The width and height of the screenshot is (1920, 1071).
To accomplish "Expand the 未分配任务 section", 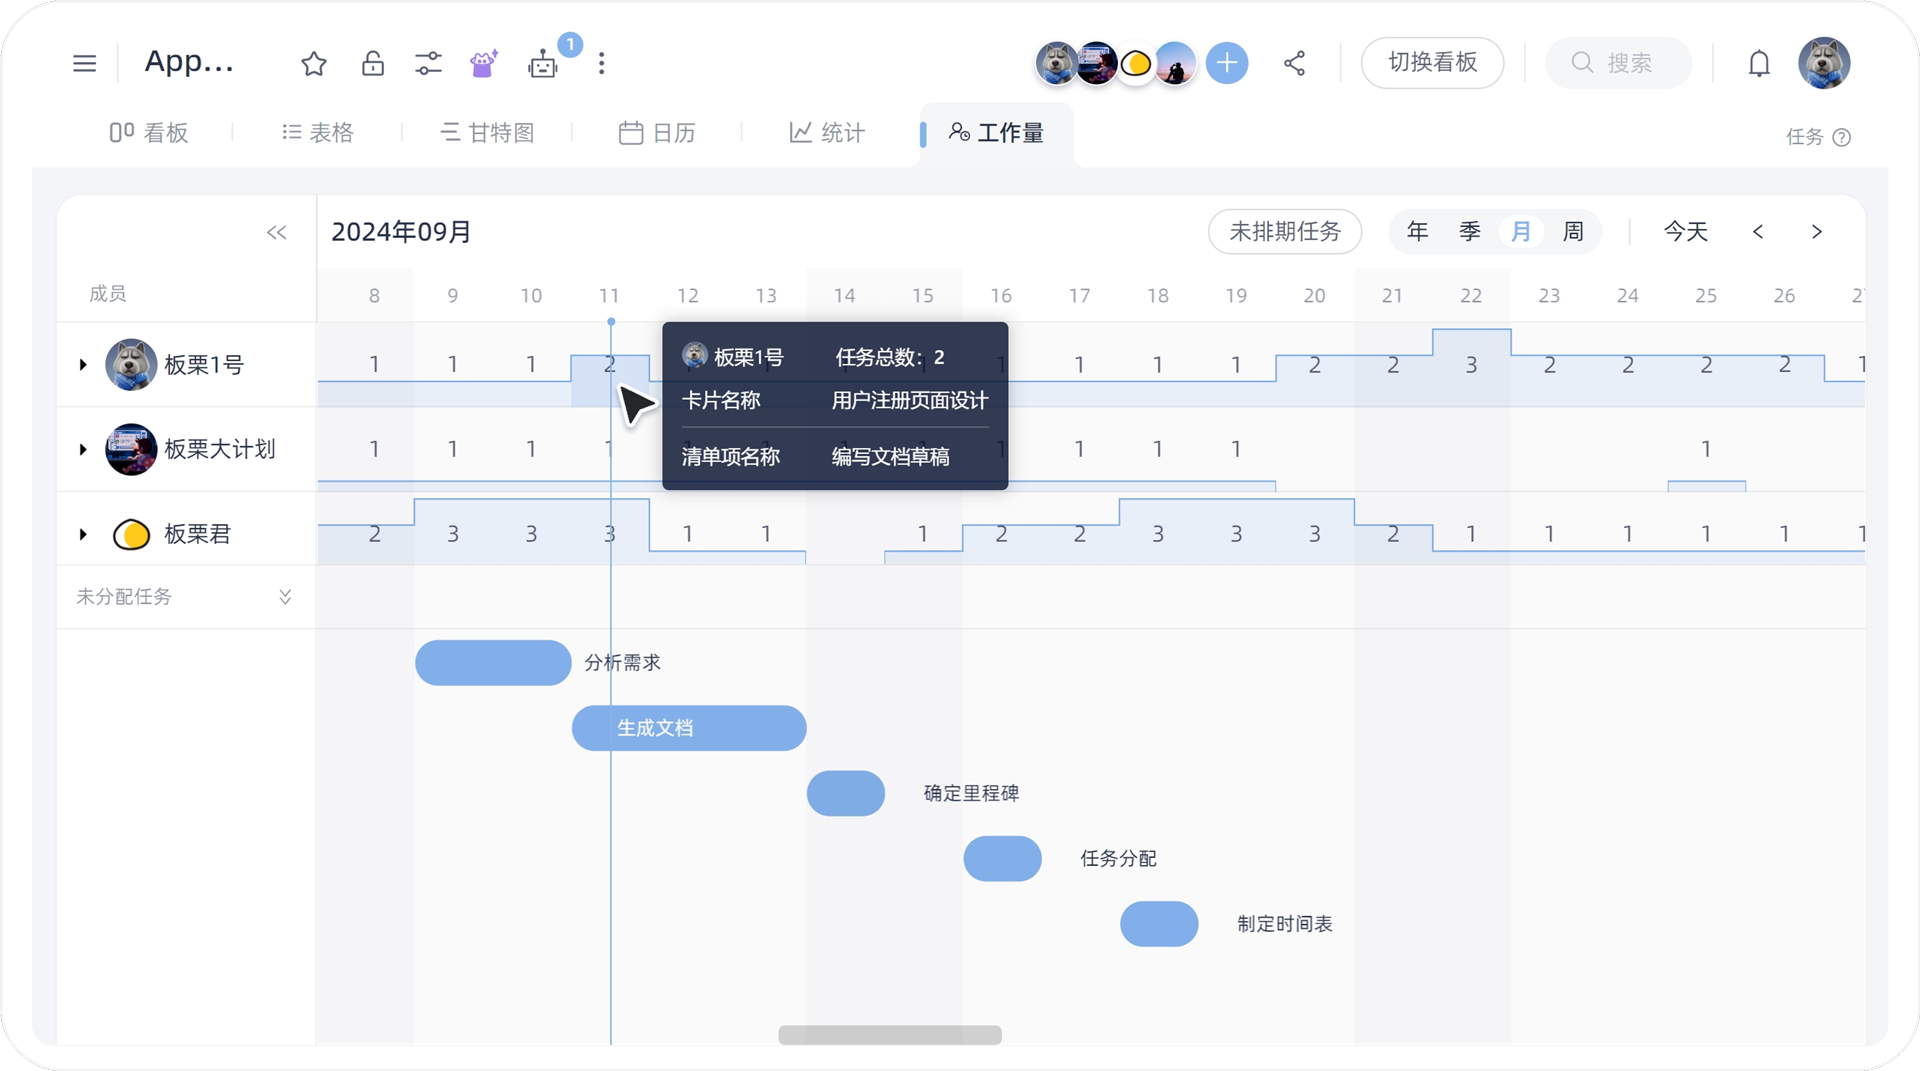I will (285, 596).
